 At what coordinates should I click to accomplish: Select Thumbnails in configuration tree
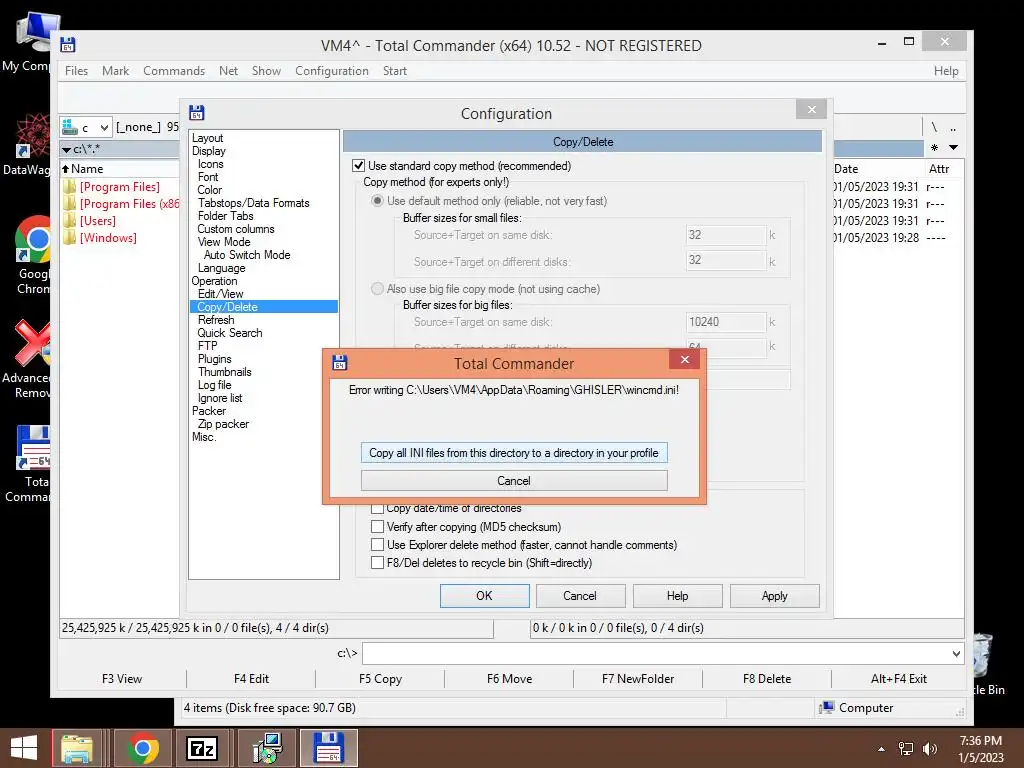[x=225, y=372]
